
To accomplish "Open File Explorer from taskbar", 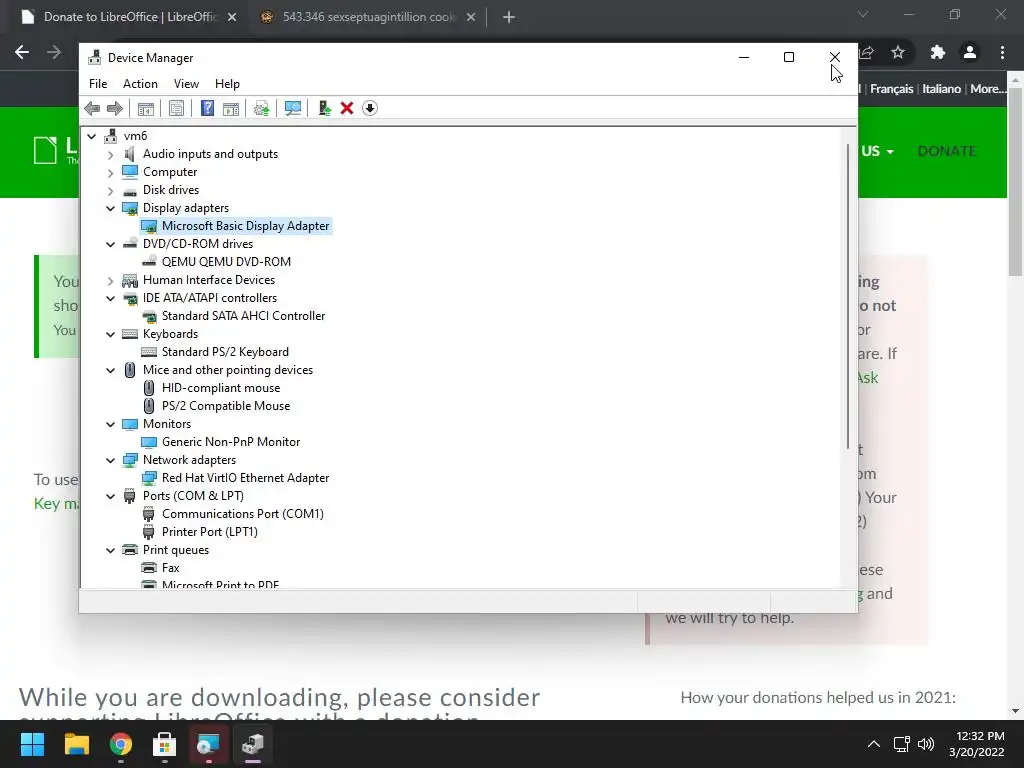I will pyautogui.click(x=76, y=744).
